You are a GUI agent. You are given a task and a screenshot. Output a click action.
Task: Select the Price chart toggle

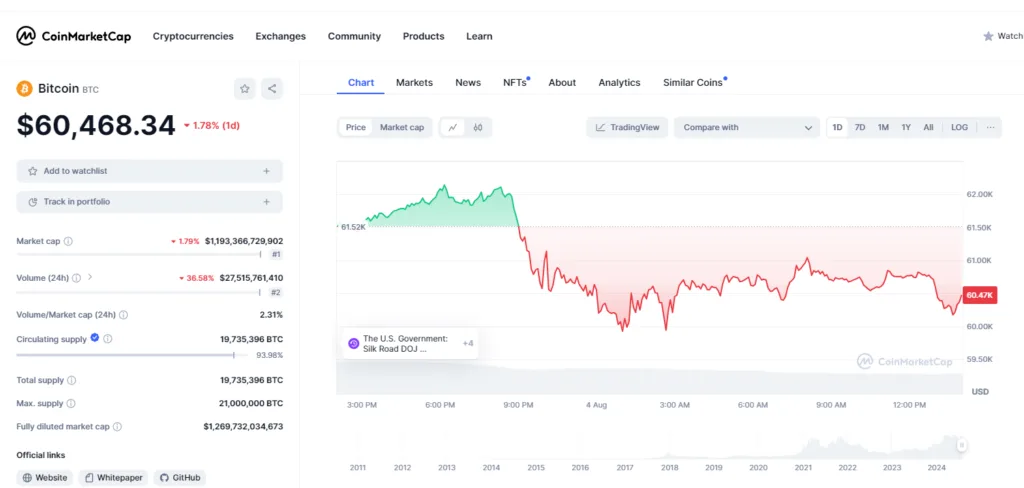(x=356, y=127)
